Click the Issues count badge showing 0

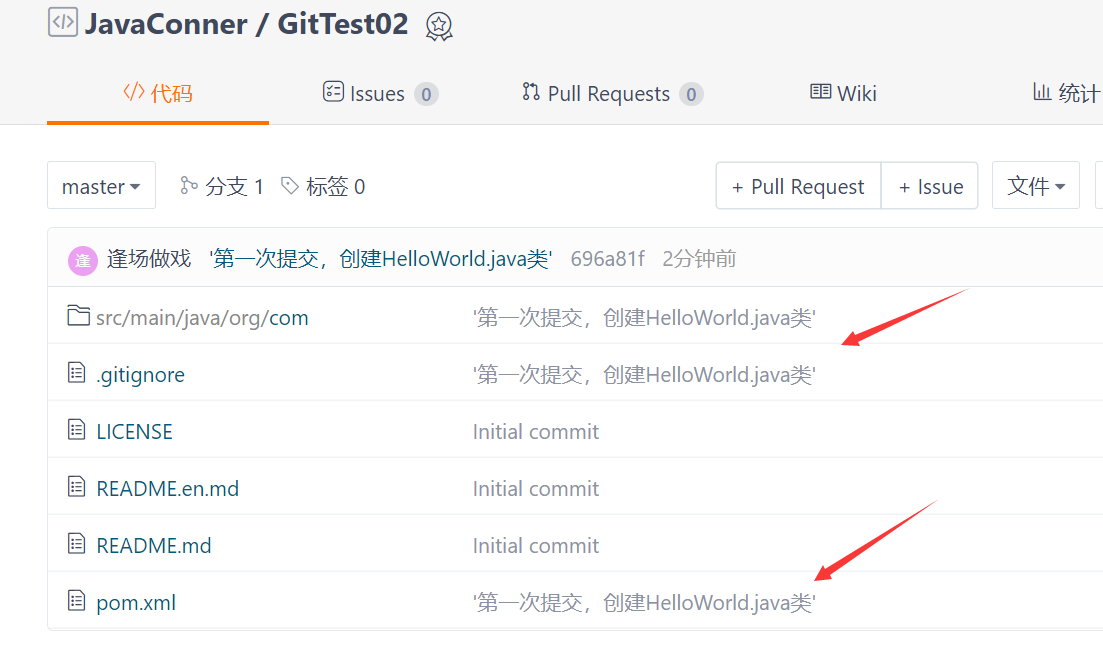pyautogui.click(x=426, y=94)
